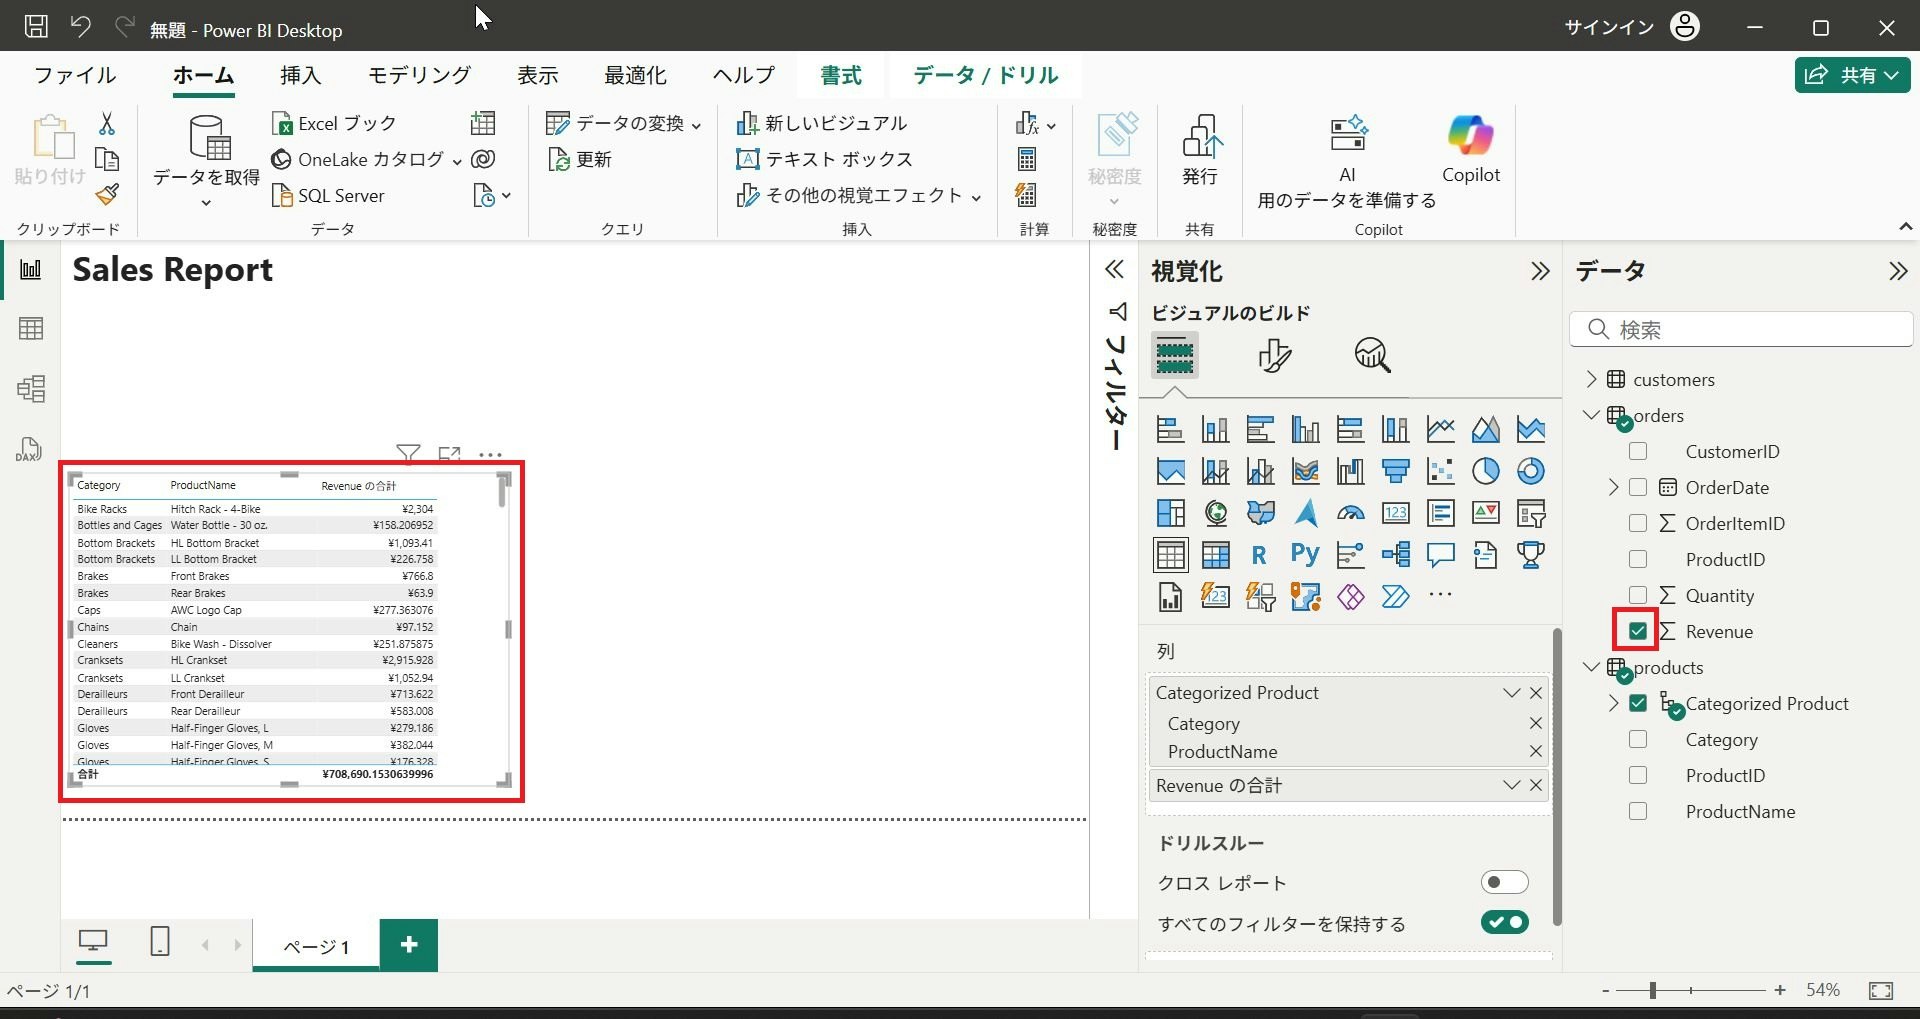Get more visuals via the gallery ellipsis
The height and width of the screenshot is (1019, 1920).
point(1440,595)
